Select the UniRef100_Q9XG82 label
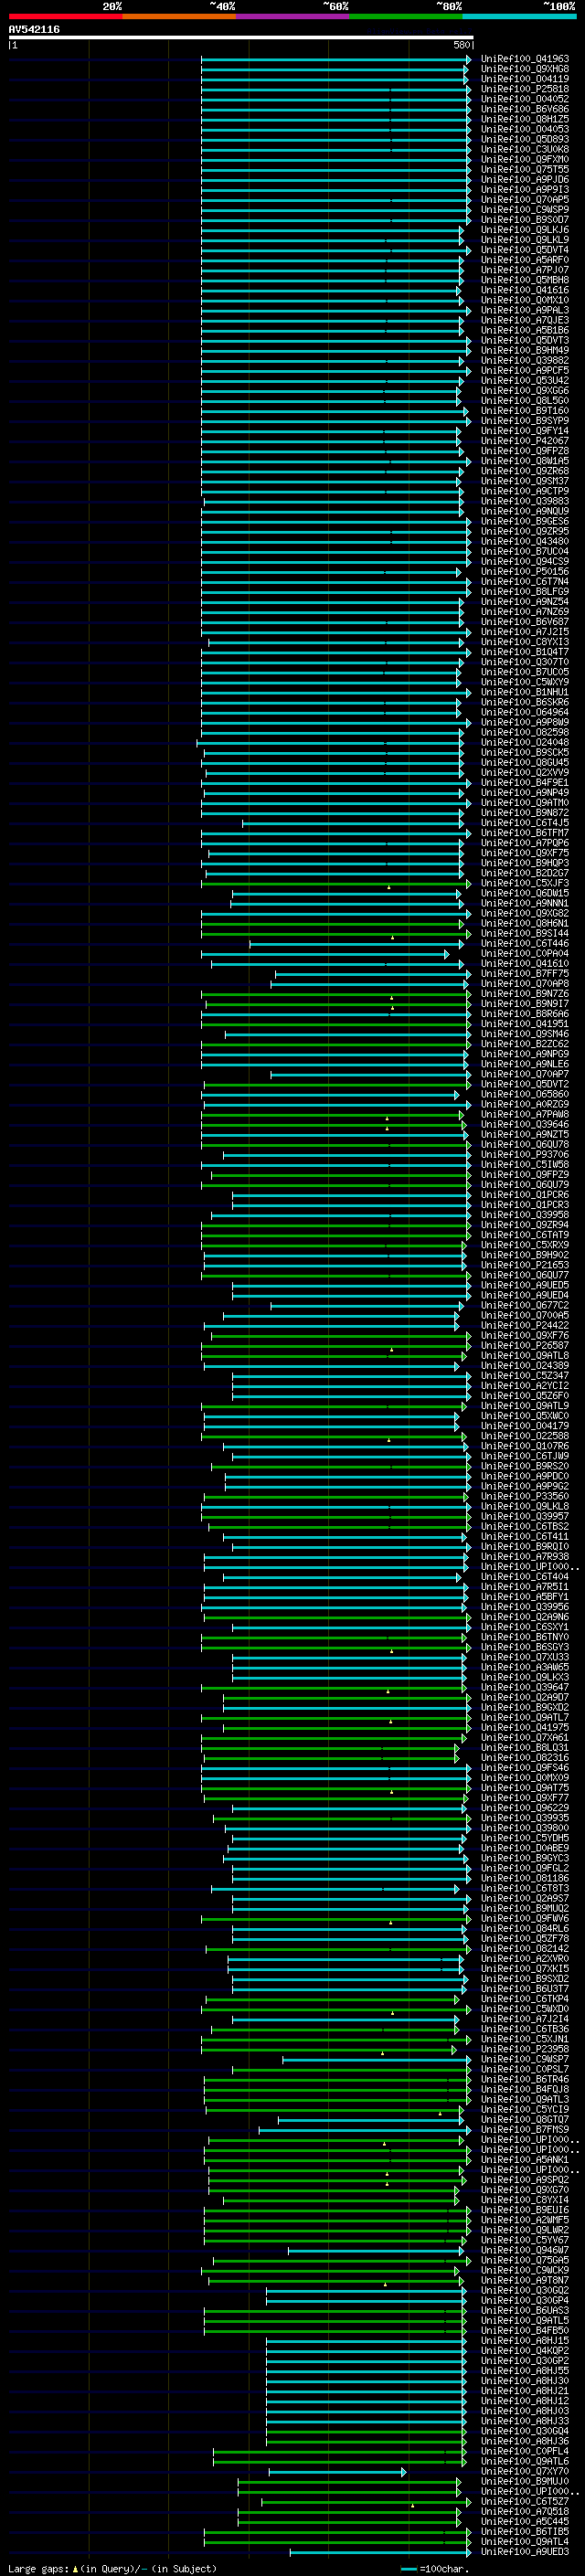Viewport: 585px width, 2576px height. tap(525, 913)
